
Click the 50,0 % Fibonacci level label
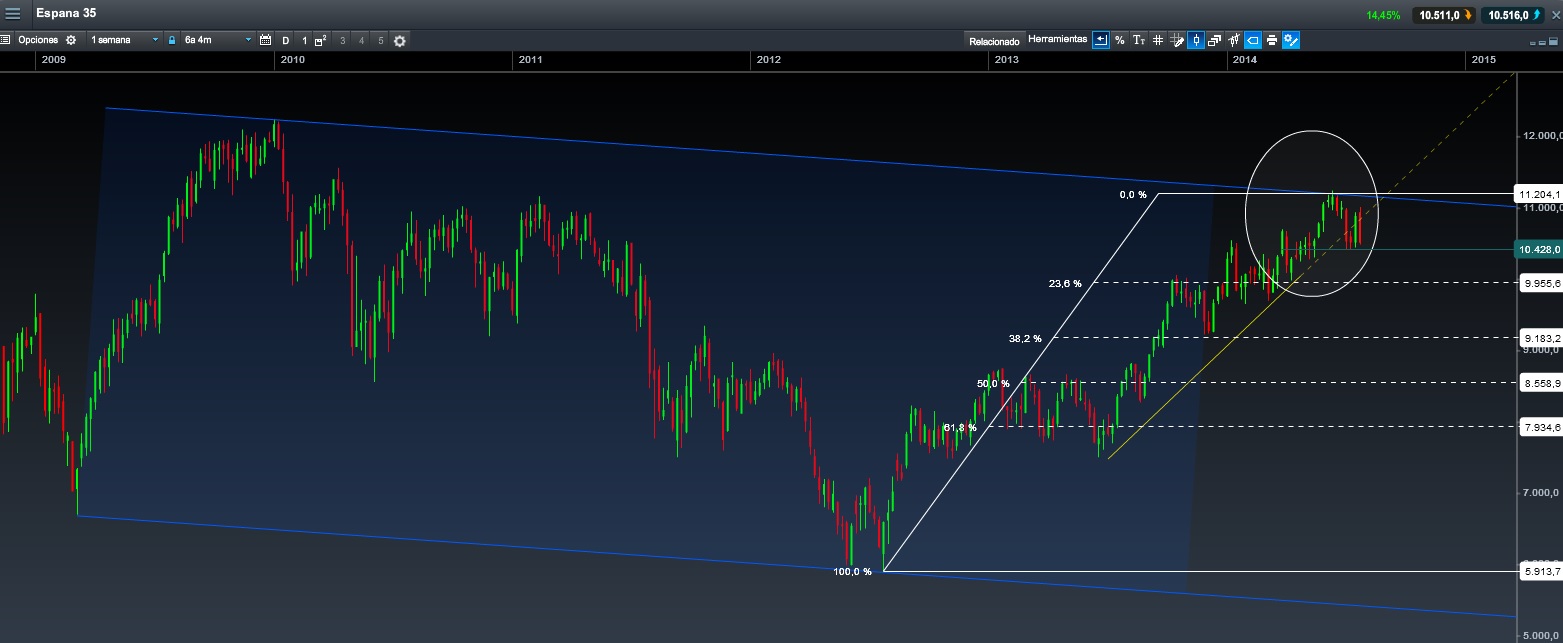click(x=993, y=383)
